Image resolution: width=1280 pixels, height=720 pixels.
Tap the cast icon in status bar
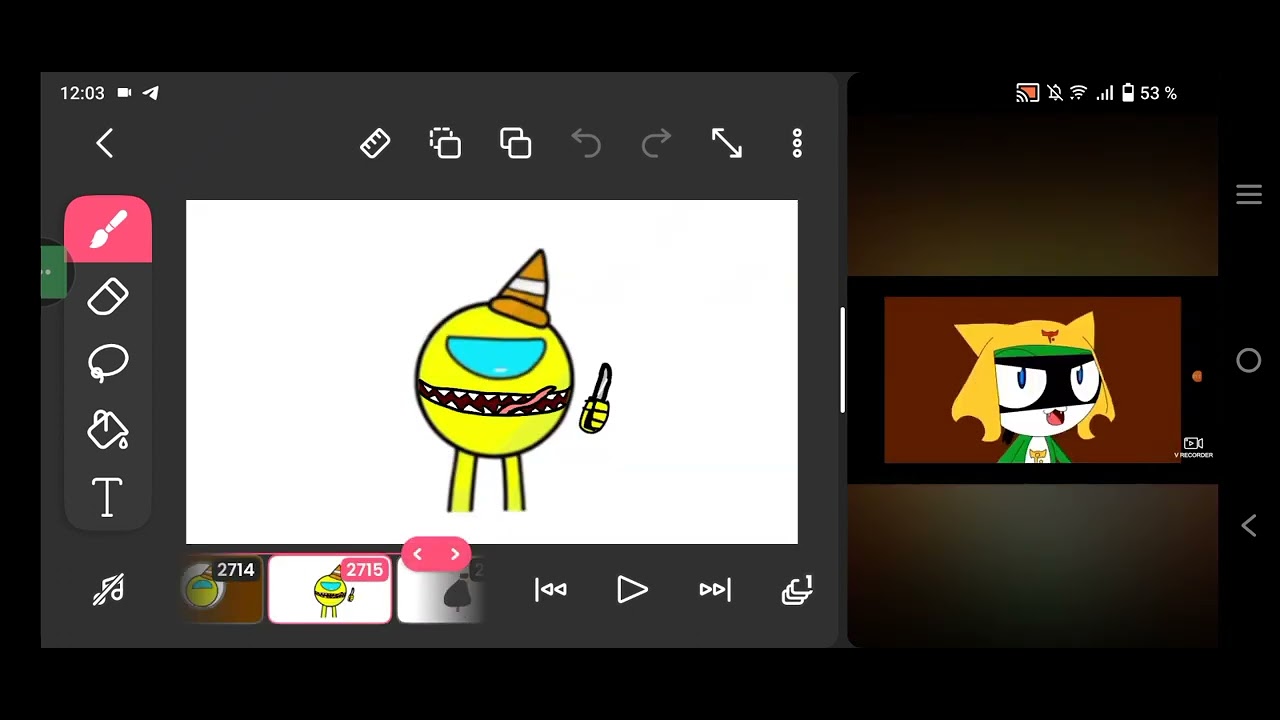point(1027,93)
